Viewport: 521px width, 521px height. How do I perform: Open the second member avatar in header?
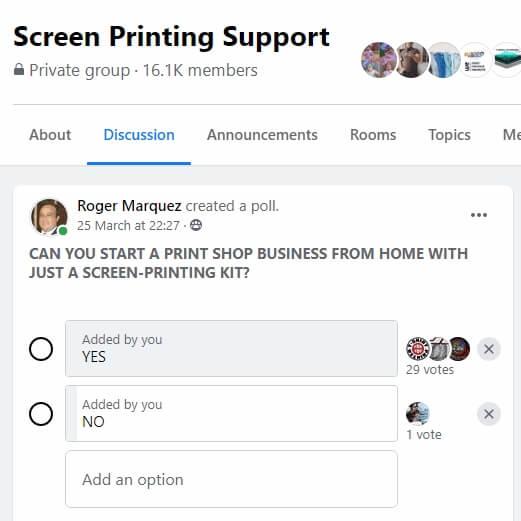[411, 60]
